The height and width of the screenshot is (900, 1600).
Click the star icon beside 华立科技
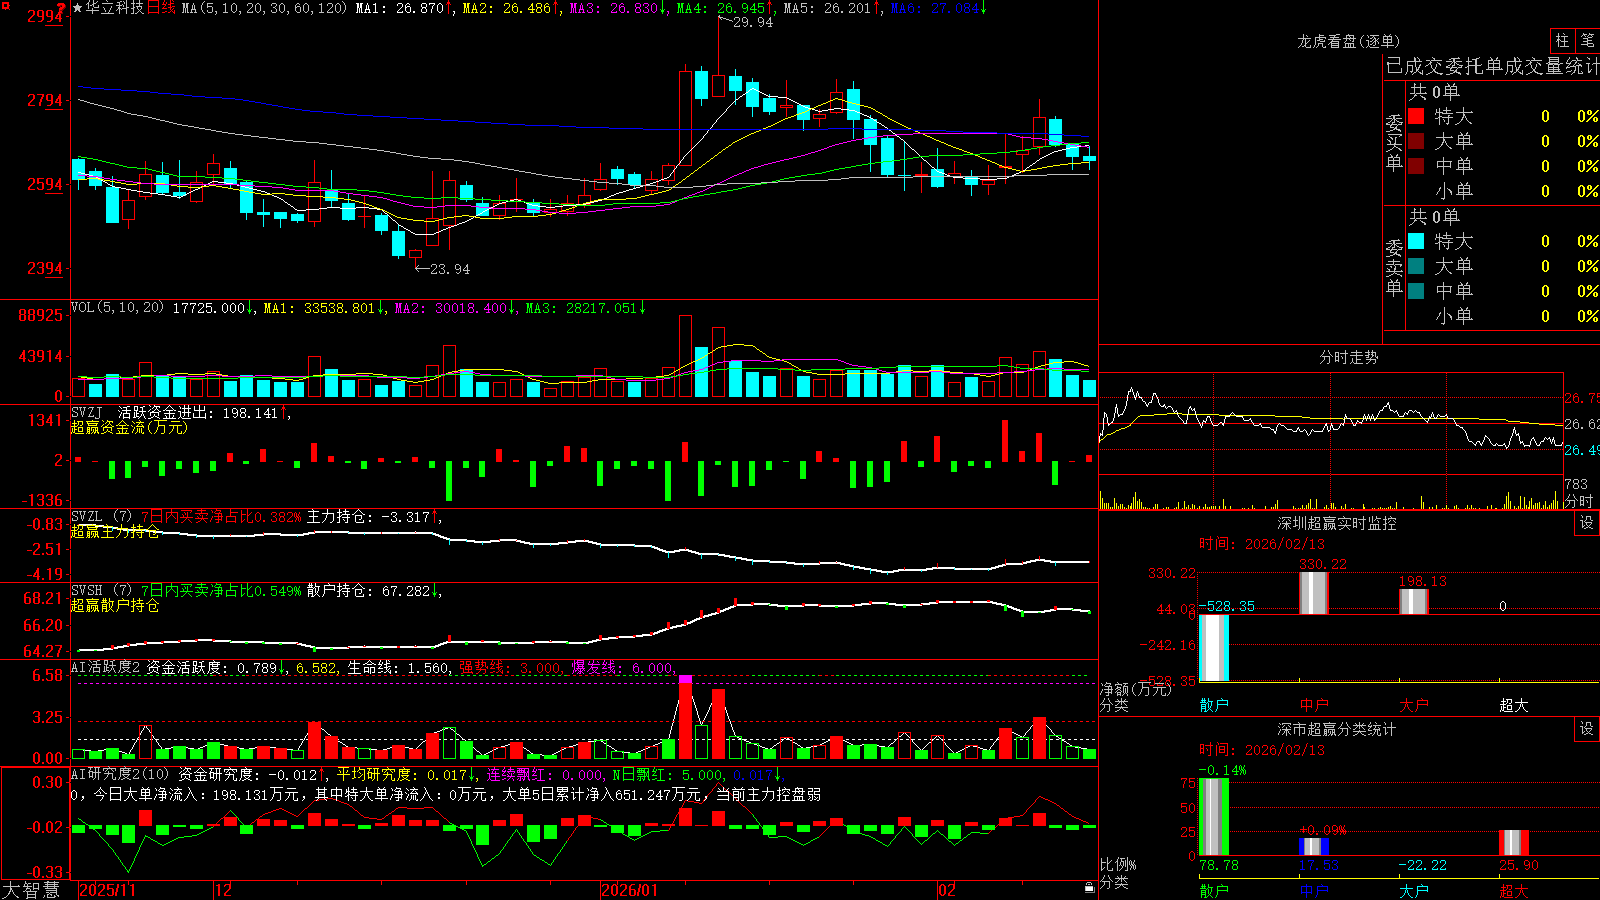tap(78, 8)
